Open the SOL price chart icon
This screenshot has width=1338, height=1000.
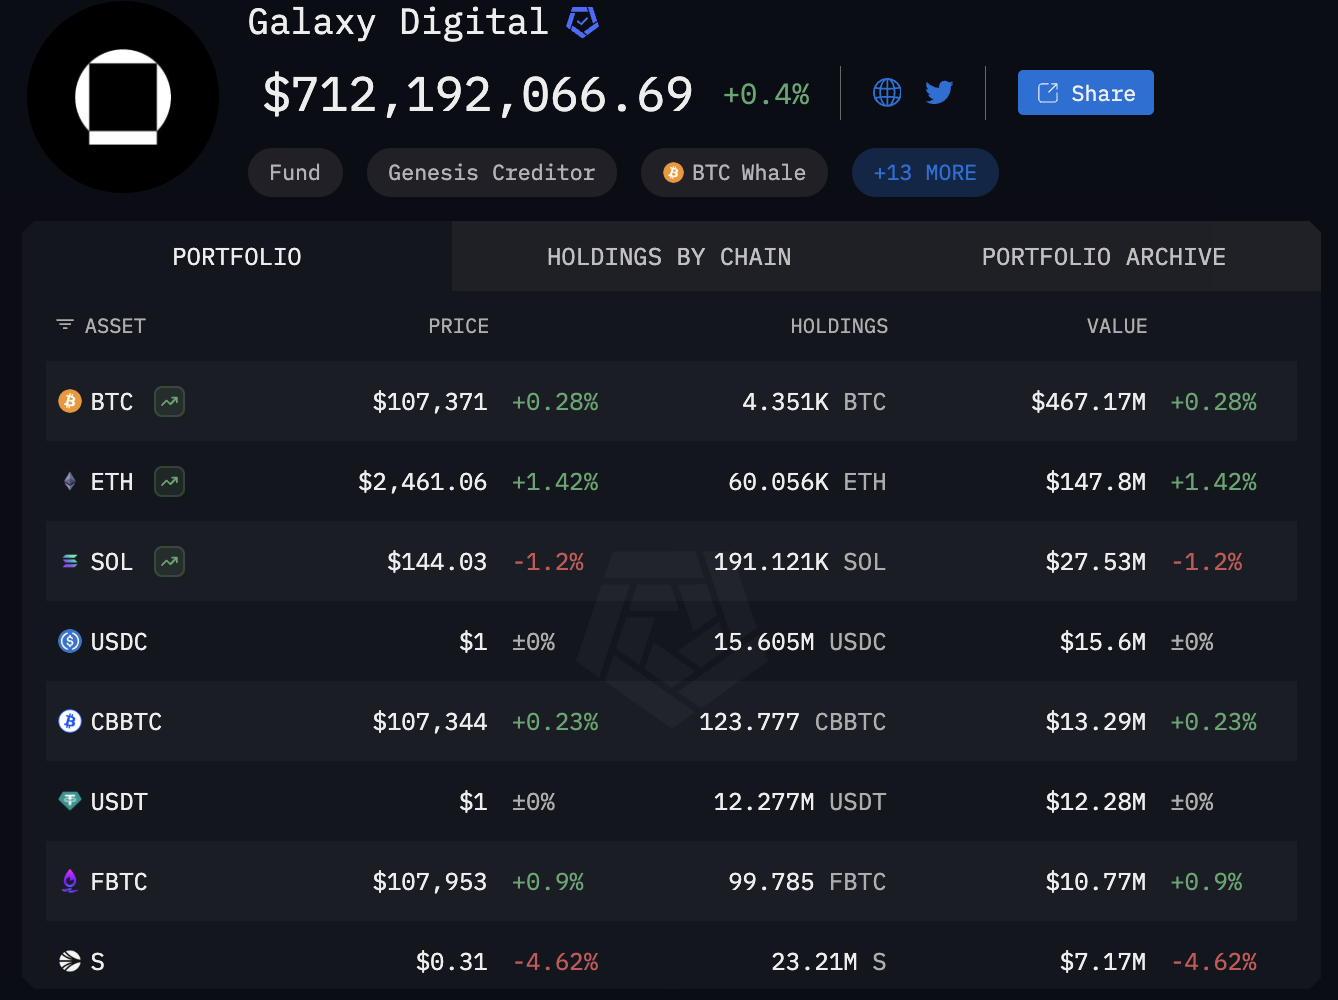click(x=170, y=562)
